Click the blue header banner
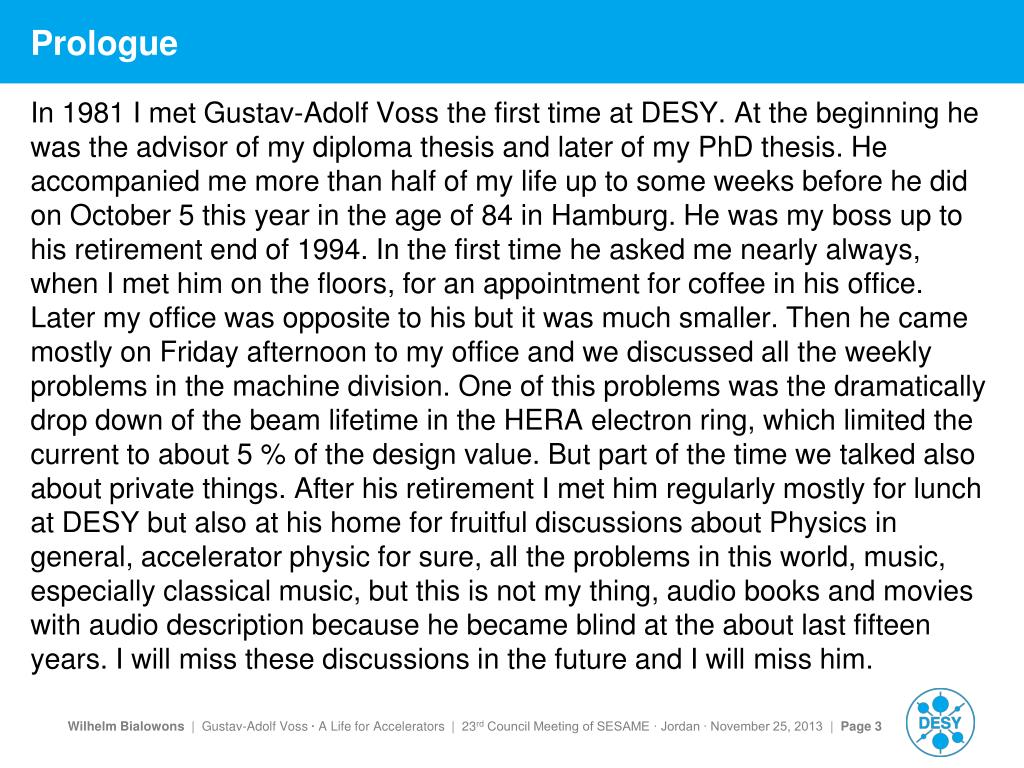Viewport: 1024px width, 768px height. point(600,42)
